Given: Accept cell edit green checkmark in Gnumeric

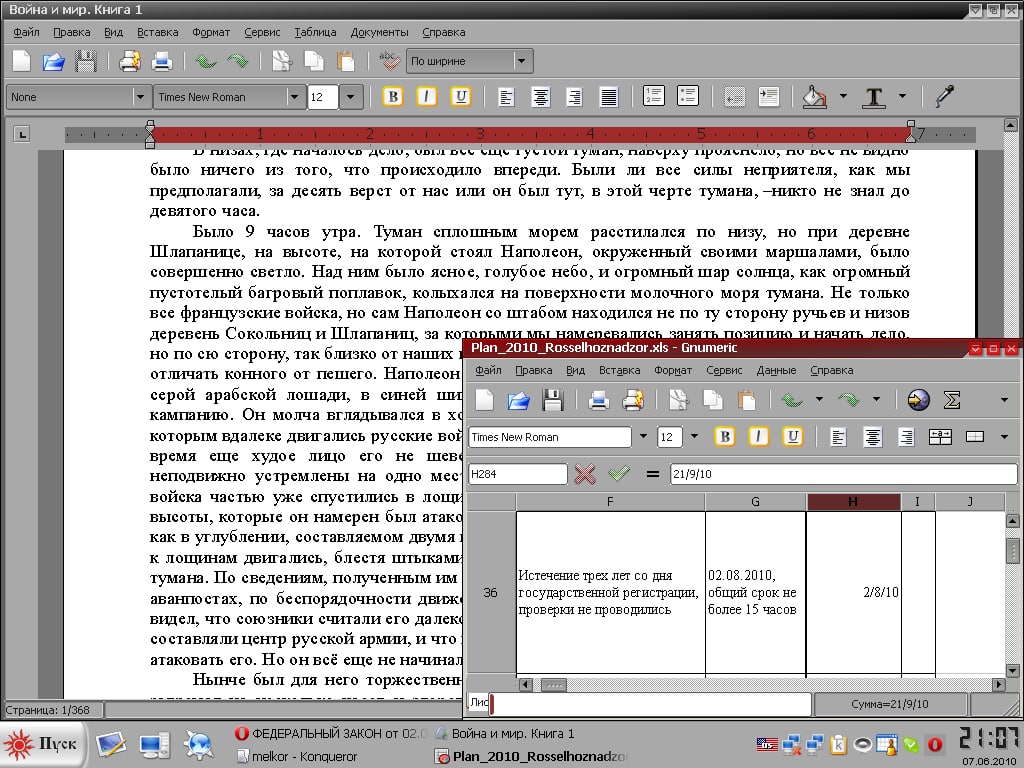Looking at the screenshot, I should pos(618,473).
